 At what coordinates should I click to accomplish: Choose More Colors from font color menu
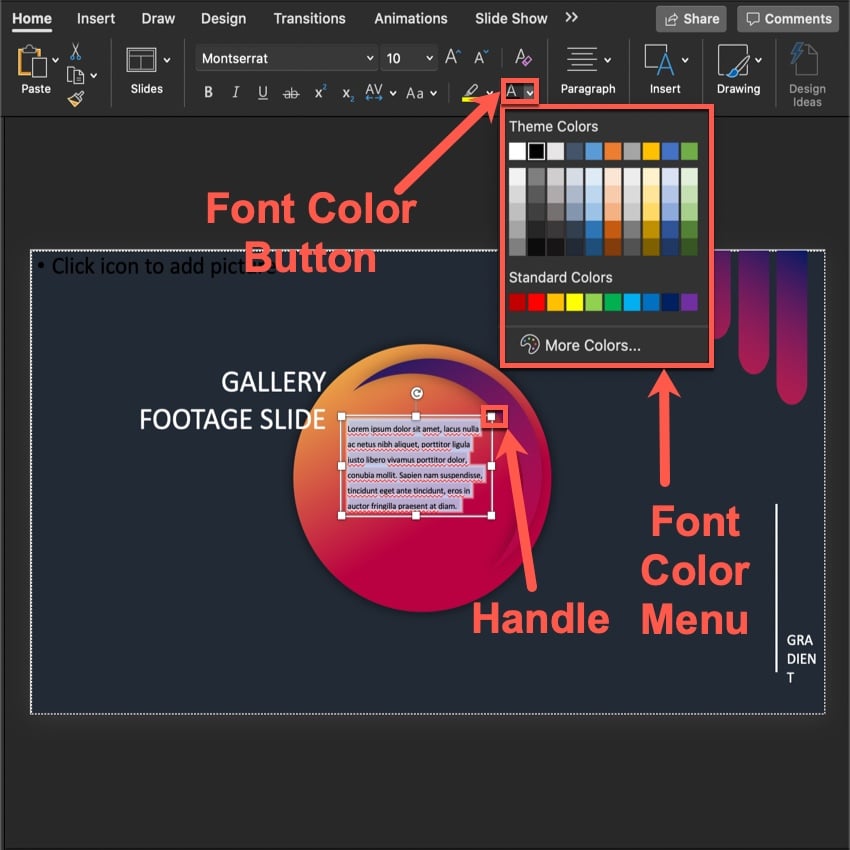592,345
